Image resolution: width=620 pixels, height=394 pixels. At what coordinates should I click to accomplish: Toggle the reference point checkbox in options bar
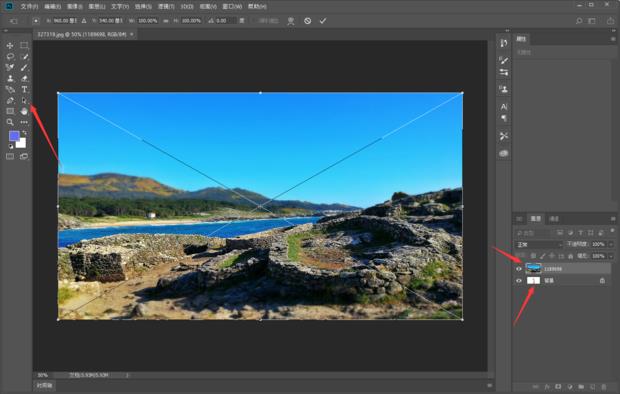pos(36,21)
